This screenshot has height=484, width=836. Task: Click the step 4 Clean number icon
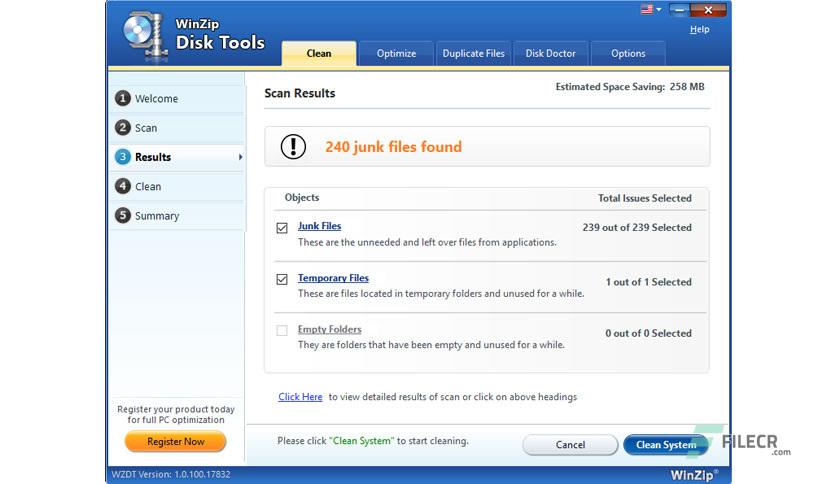click(123, 186)
